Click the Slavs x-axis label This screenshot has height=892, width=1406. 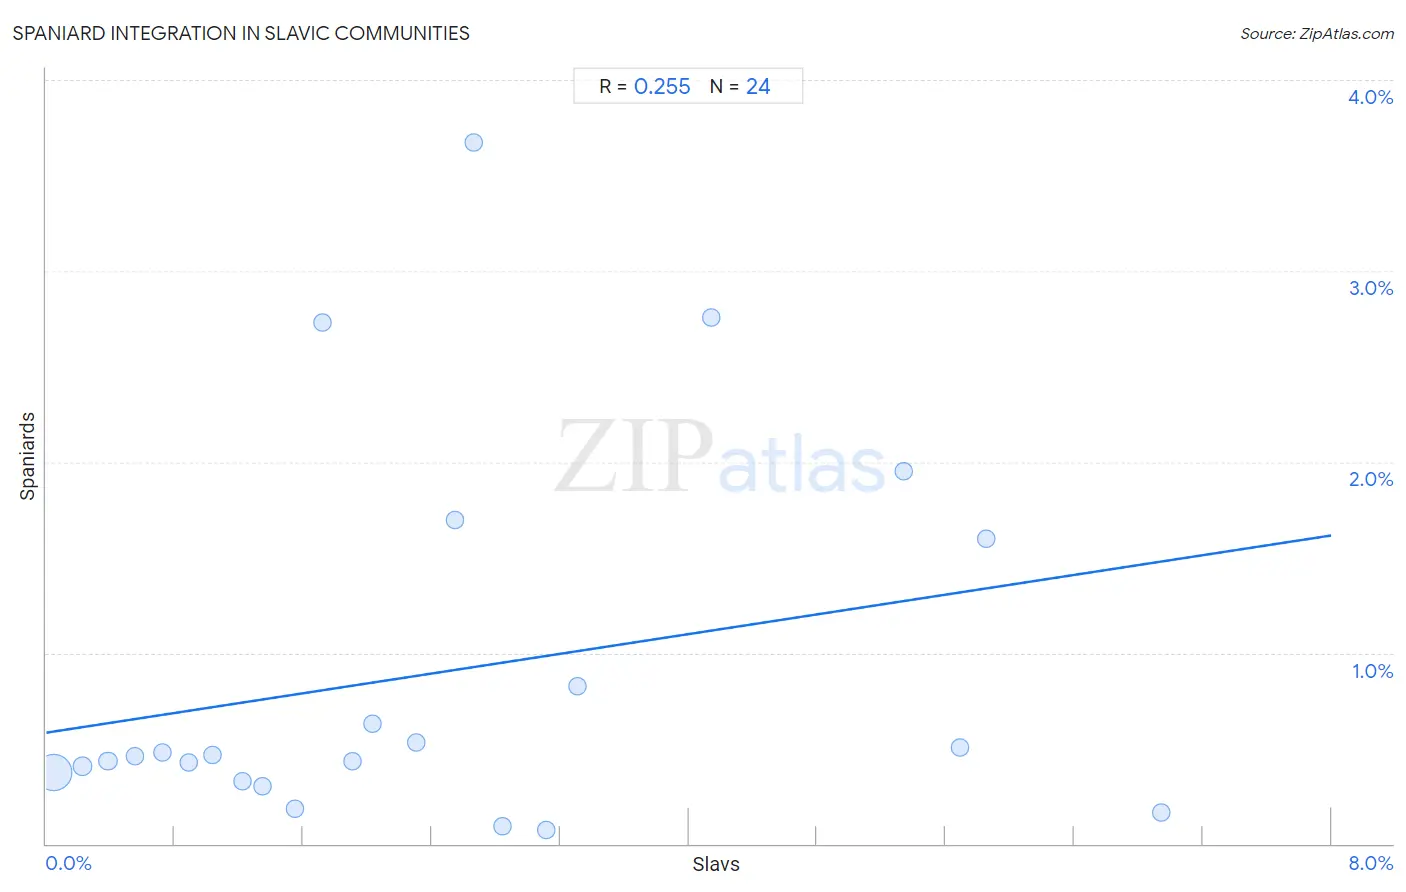coord(716,865)
